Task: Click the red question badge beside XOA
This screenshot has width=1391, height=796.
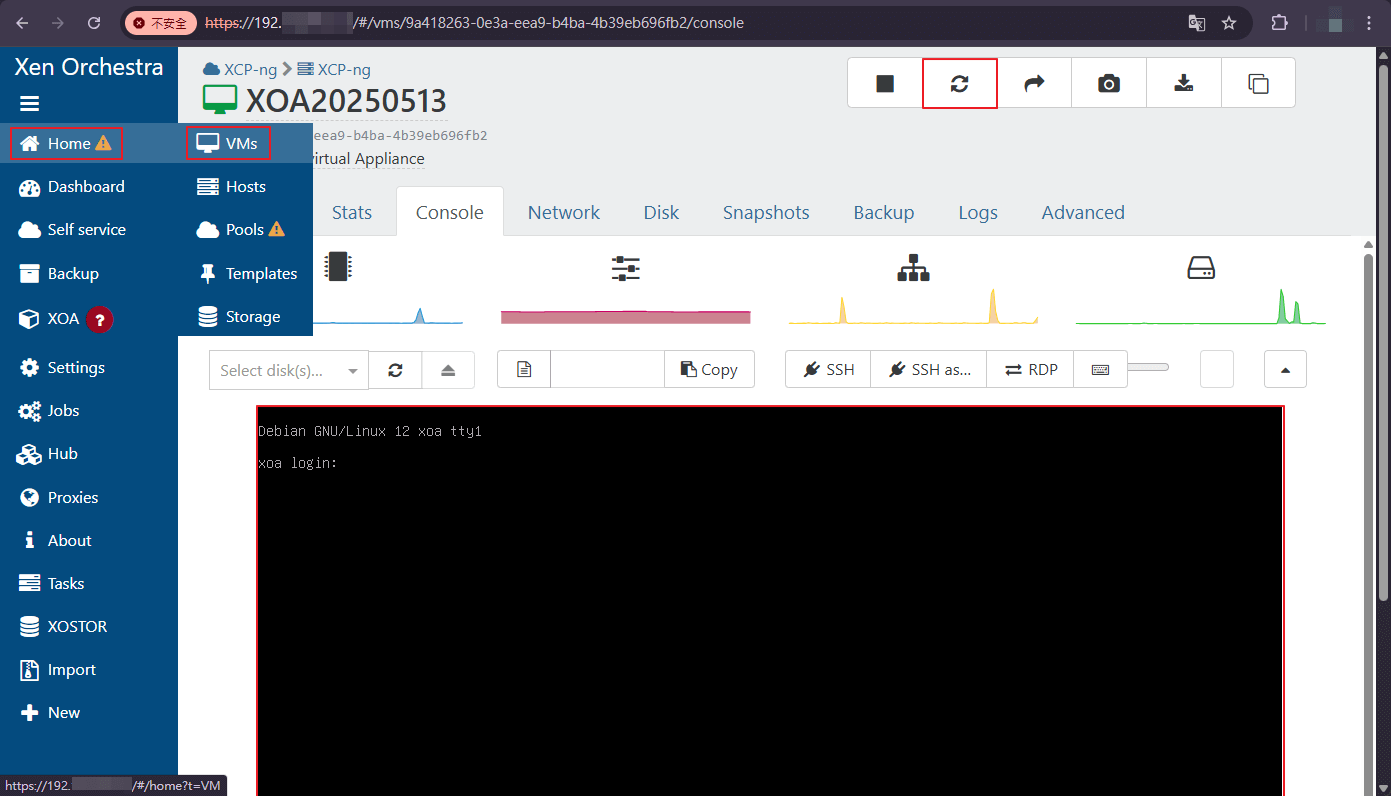Action: click(99, 319)
